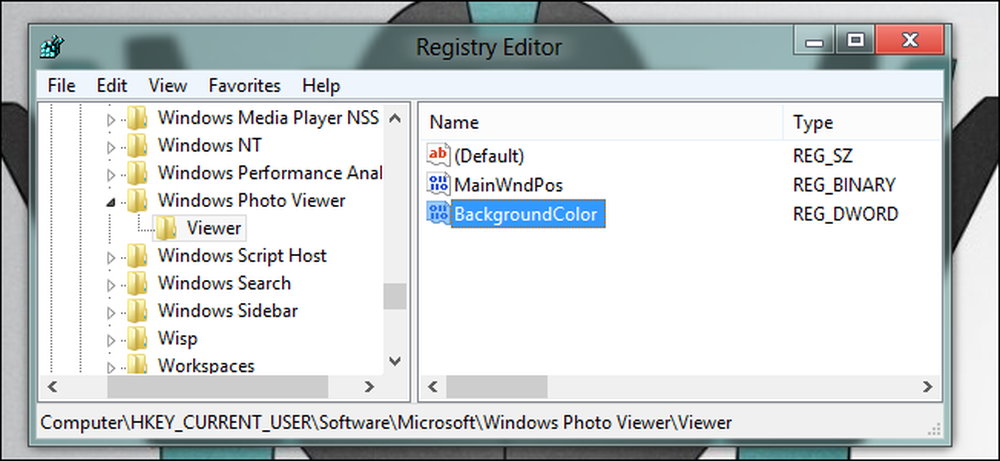1000x461 pixels.
Task: Click the Windows Performance Anal folder icon
Action: tap(136, 173)
